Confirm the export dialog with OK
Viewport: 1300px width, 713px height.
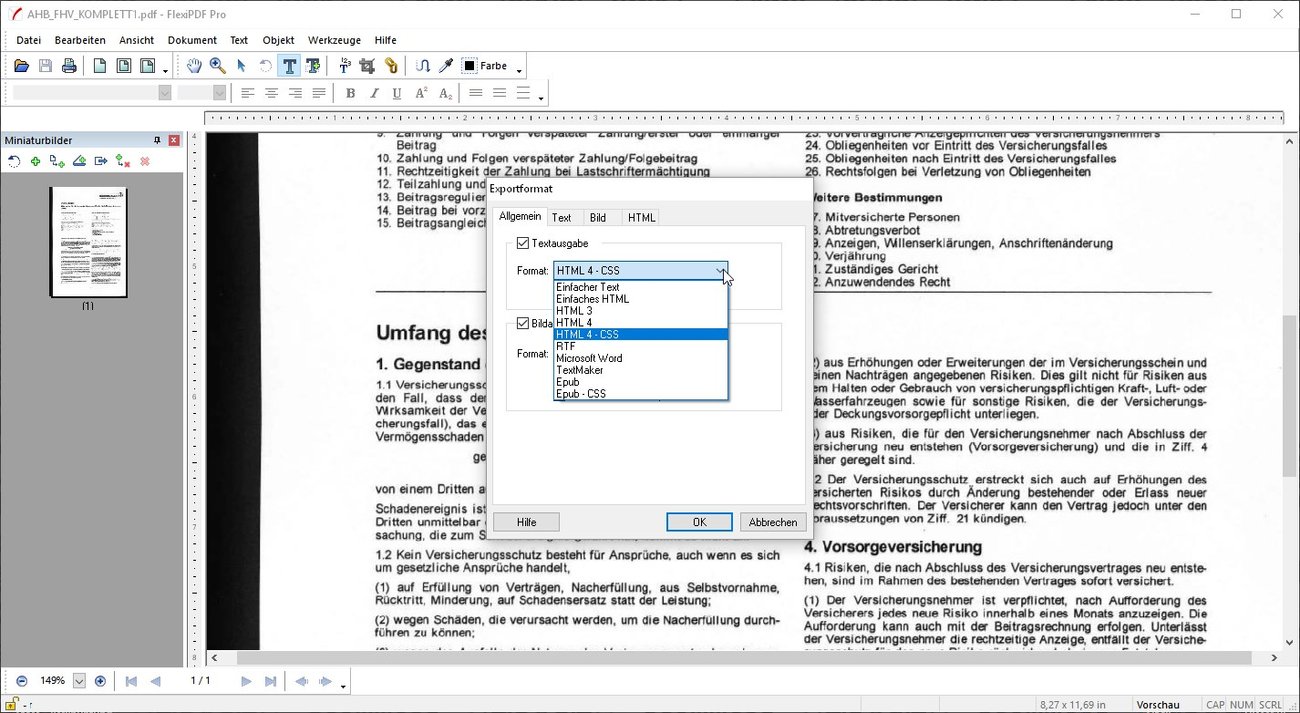[698, 521]
